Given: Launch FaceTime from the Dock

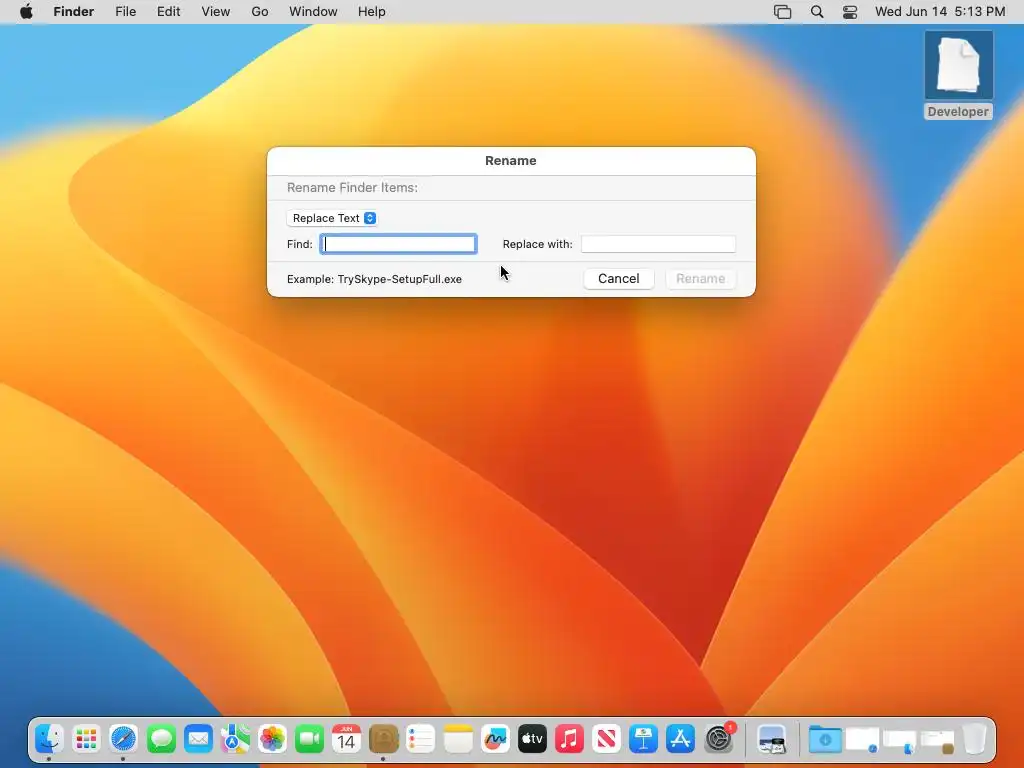Looking at the screenshot, I should pos(310,739).
